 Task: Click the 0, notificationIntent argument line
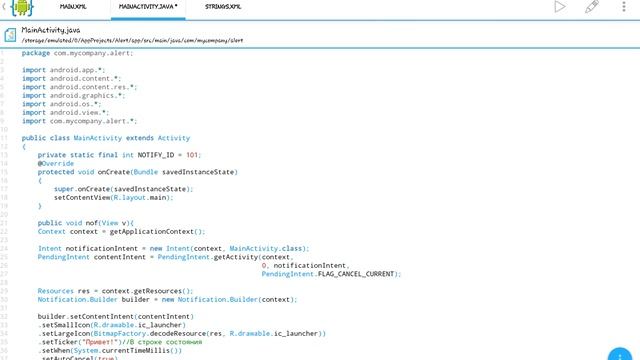pyautogui.click(x=305, y=266)
